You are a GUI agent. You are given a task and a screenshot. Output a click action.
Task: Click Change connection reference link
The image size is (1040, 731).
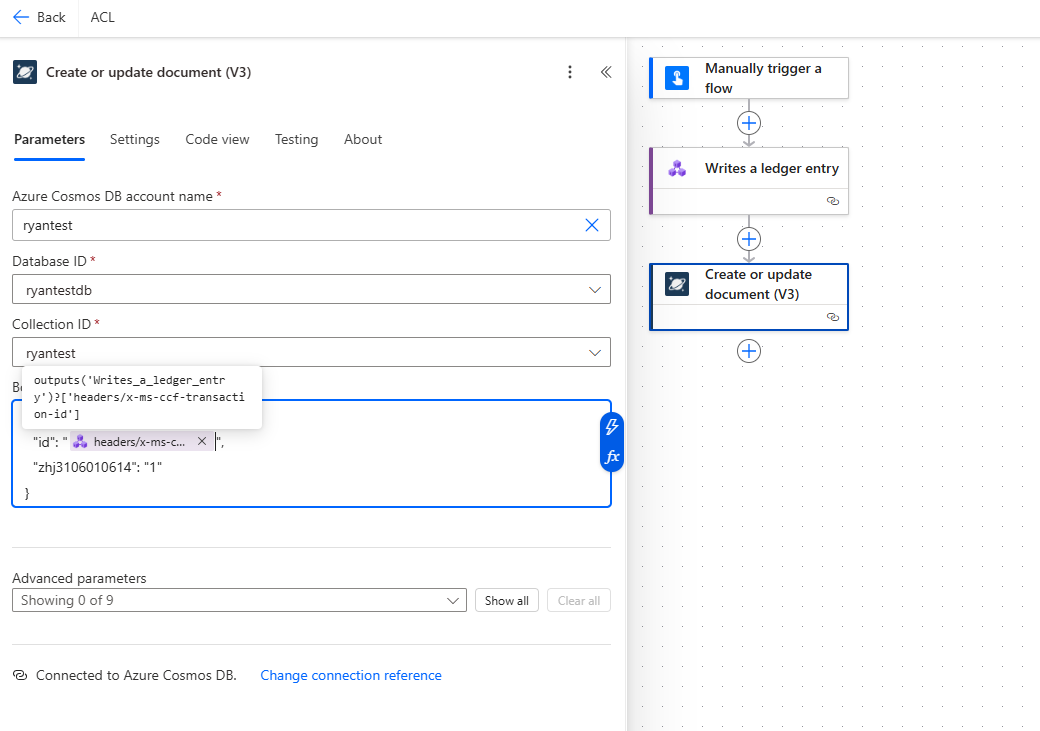pyautogui.click(x=351, y=675)
